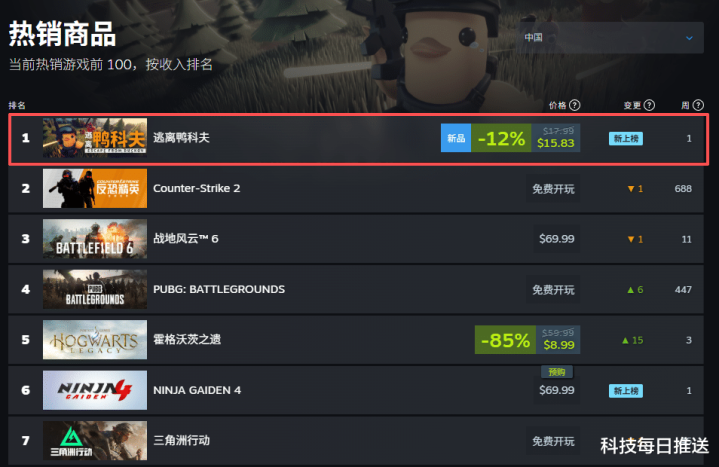Open the PUBG Battlegrounds cover image
The width and height of the screenshot is (719, 467).
(x=95, y=289)
